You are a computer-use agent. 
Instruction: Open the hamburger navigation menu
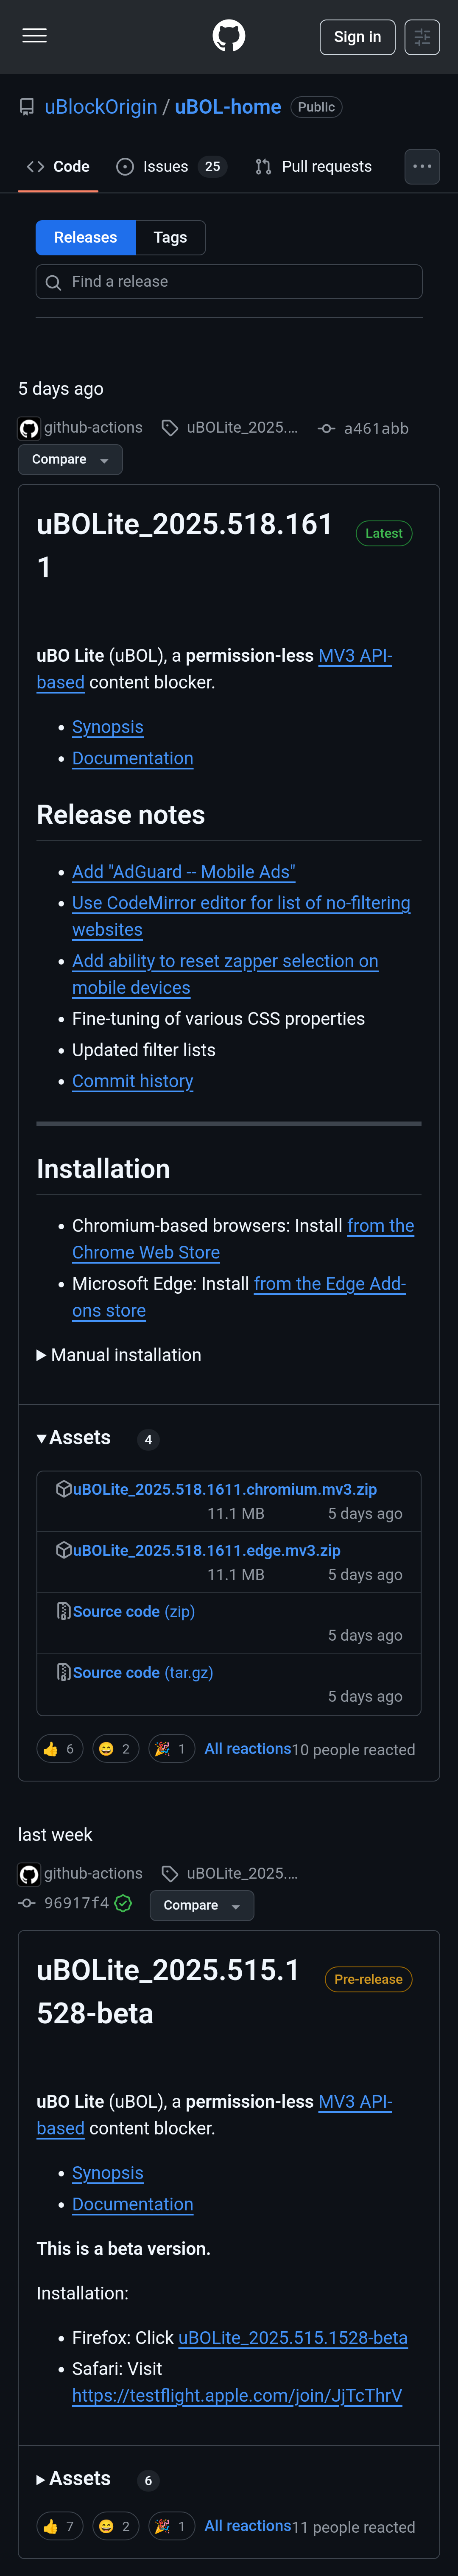[x=35, y=36]
